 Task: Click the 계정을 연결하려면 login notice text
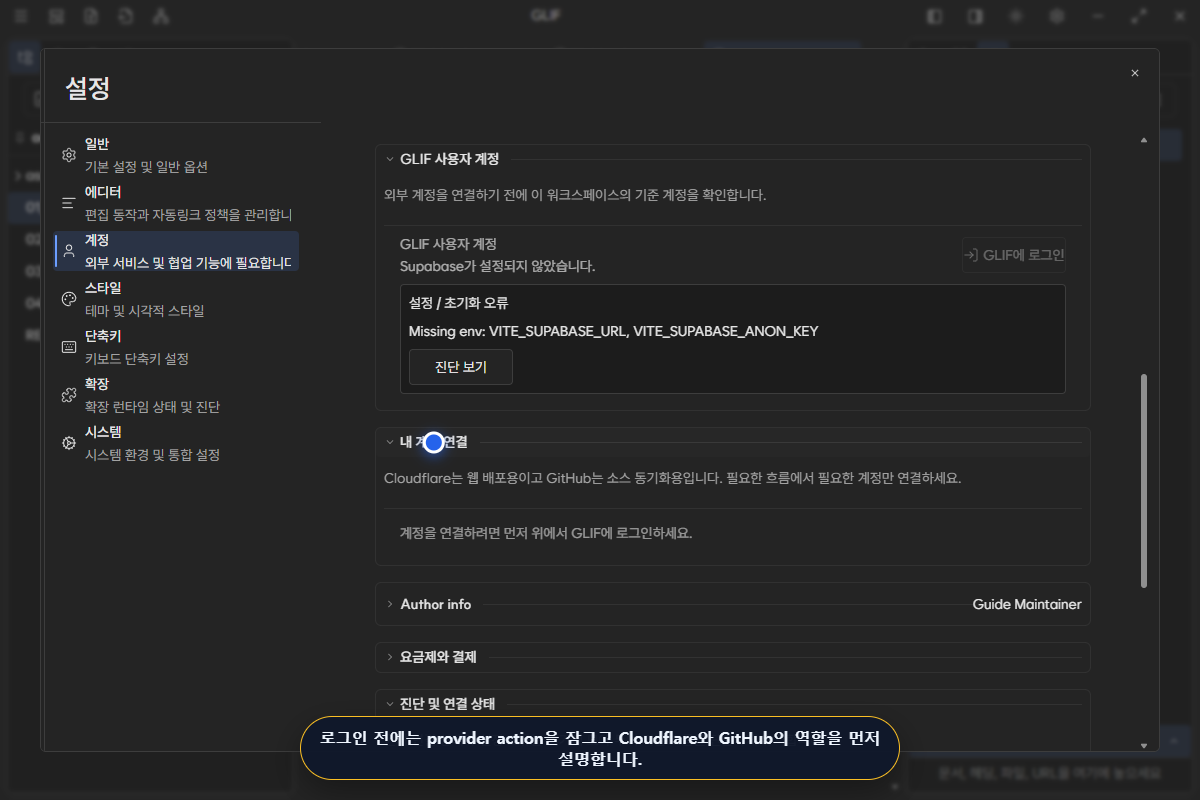coord(546,533)
